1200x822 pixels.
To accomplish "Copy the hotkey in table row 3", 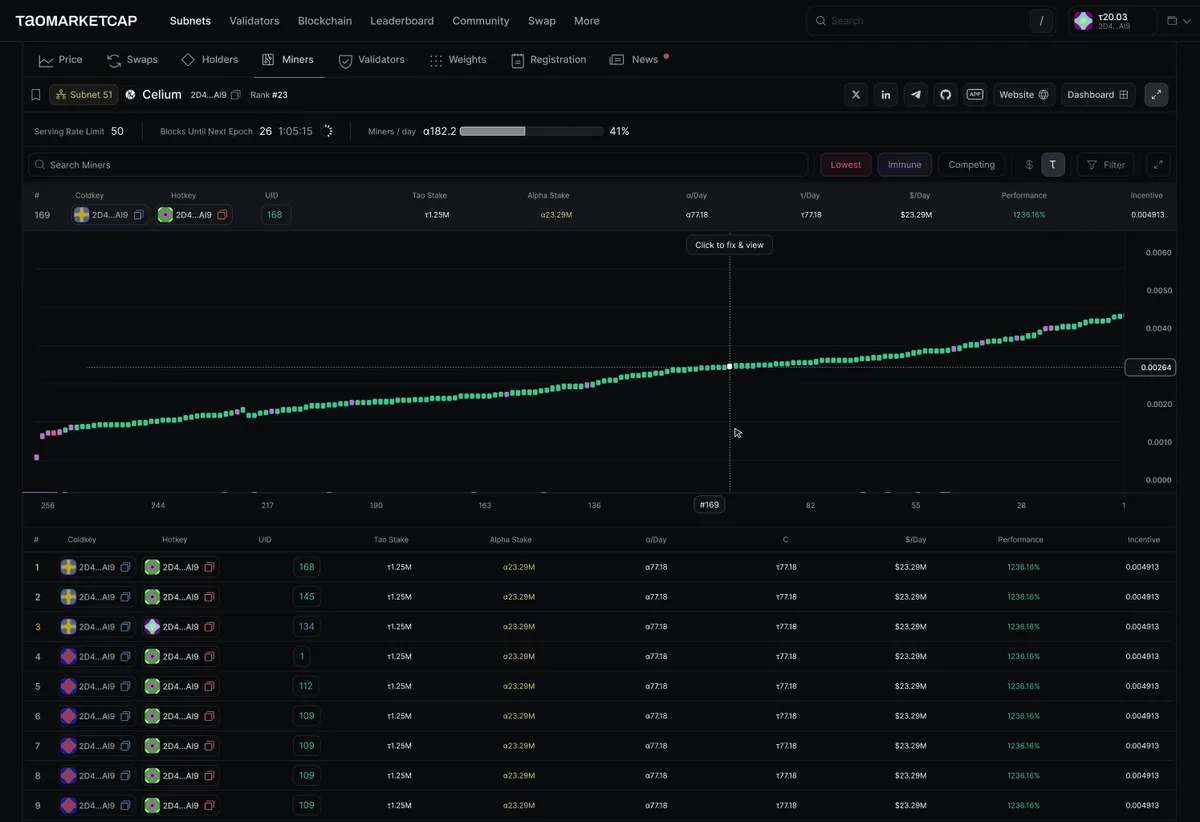I will 210,627.
